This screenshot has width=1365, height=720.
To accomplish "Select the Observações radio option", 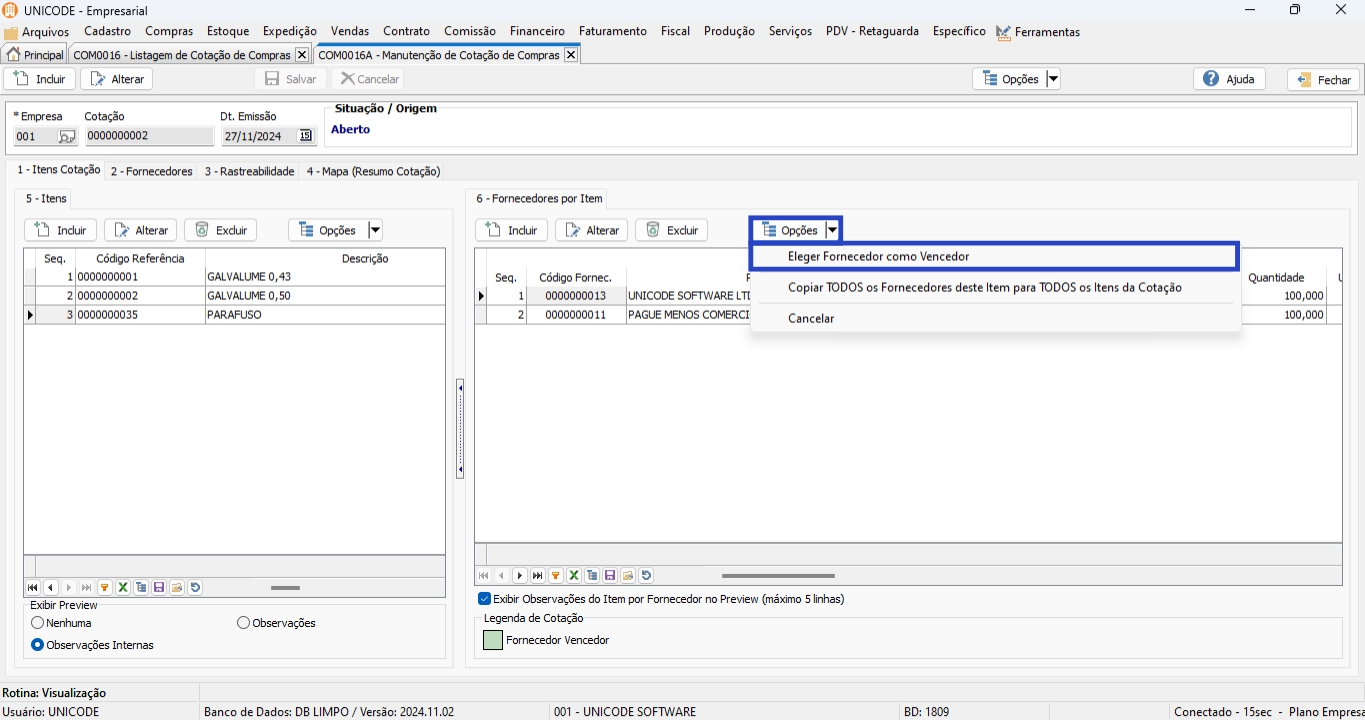I will tap(244, 623).
